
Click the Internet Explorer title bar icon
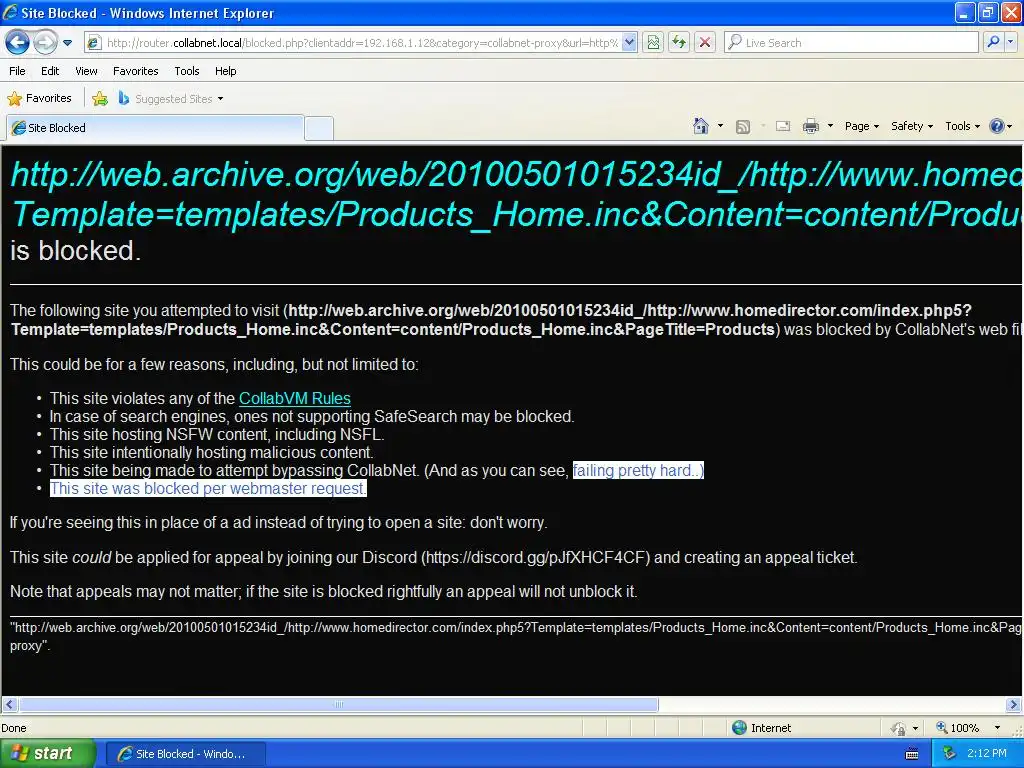tap(10, 12)
